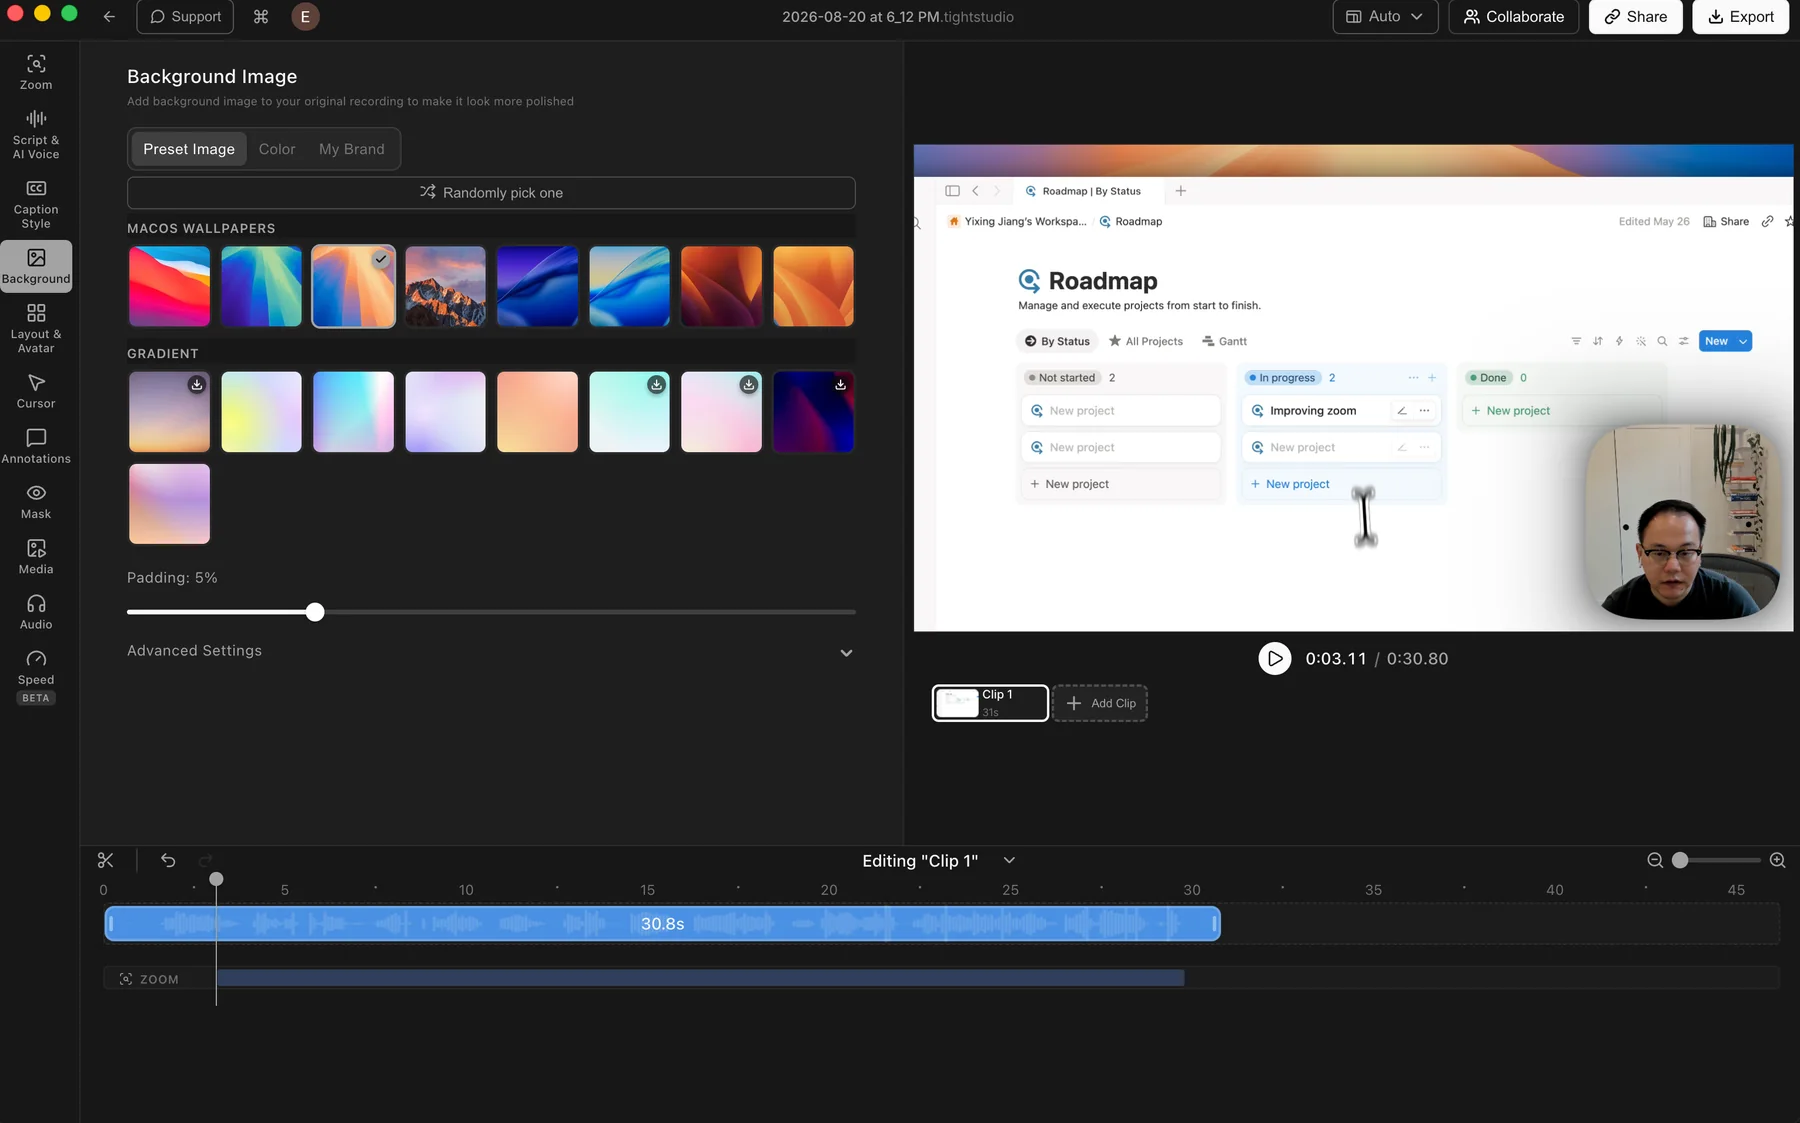Screen dimensions: 1800x1123
Task: Open the Media panel
Action: click(36, 557)
